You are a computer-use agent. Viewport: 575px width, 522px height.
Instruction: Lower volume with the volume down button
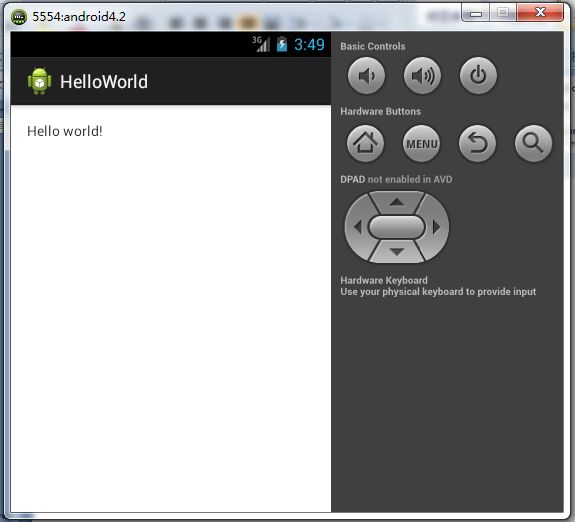366,76
